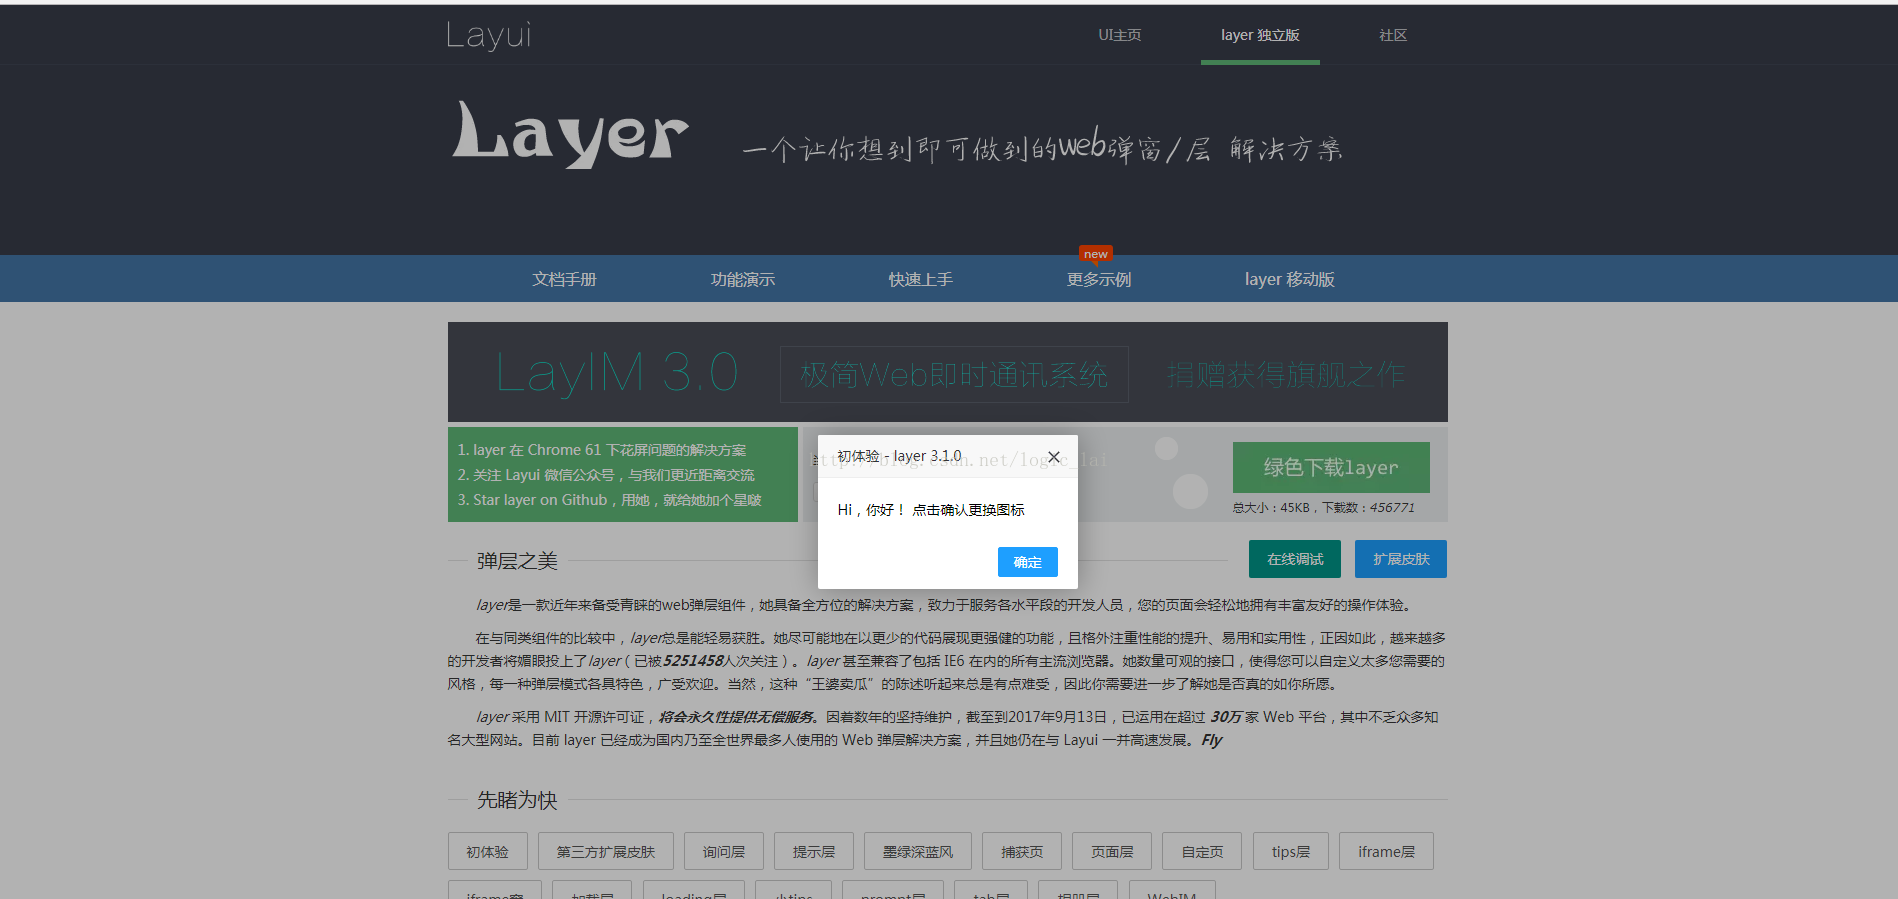
Task: Click the 先睹为快 section heading
Action: (517, 800)
